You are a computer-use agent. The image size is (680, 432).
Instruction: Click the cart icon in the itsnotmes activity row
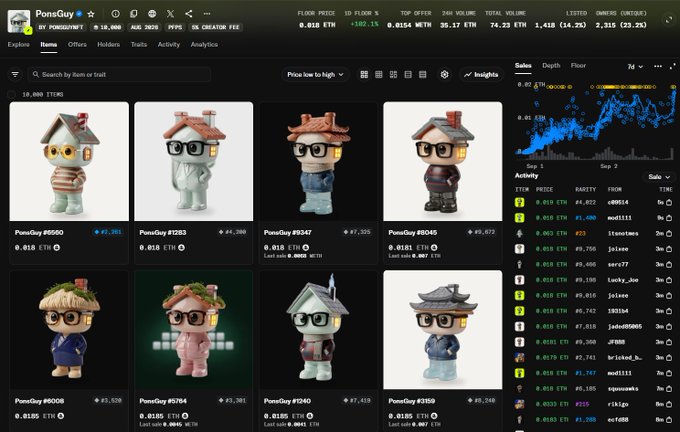pos(669,233)
